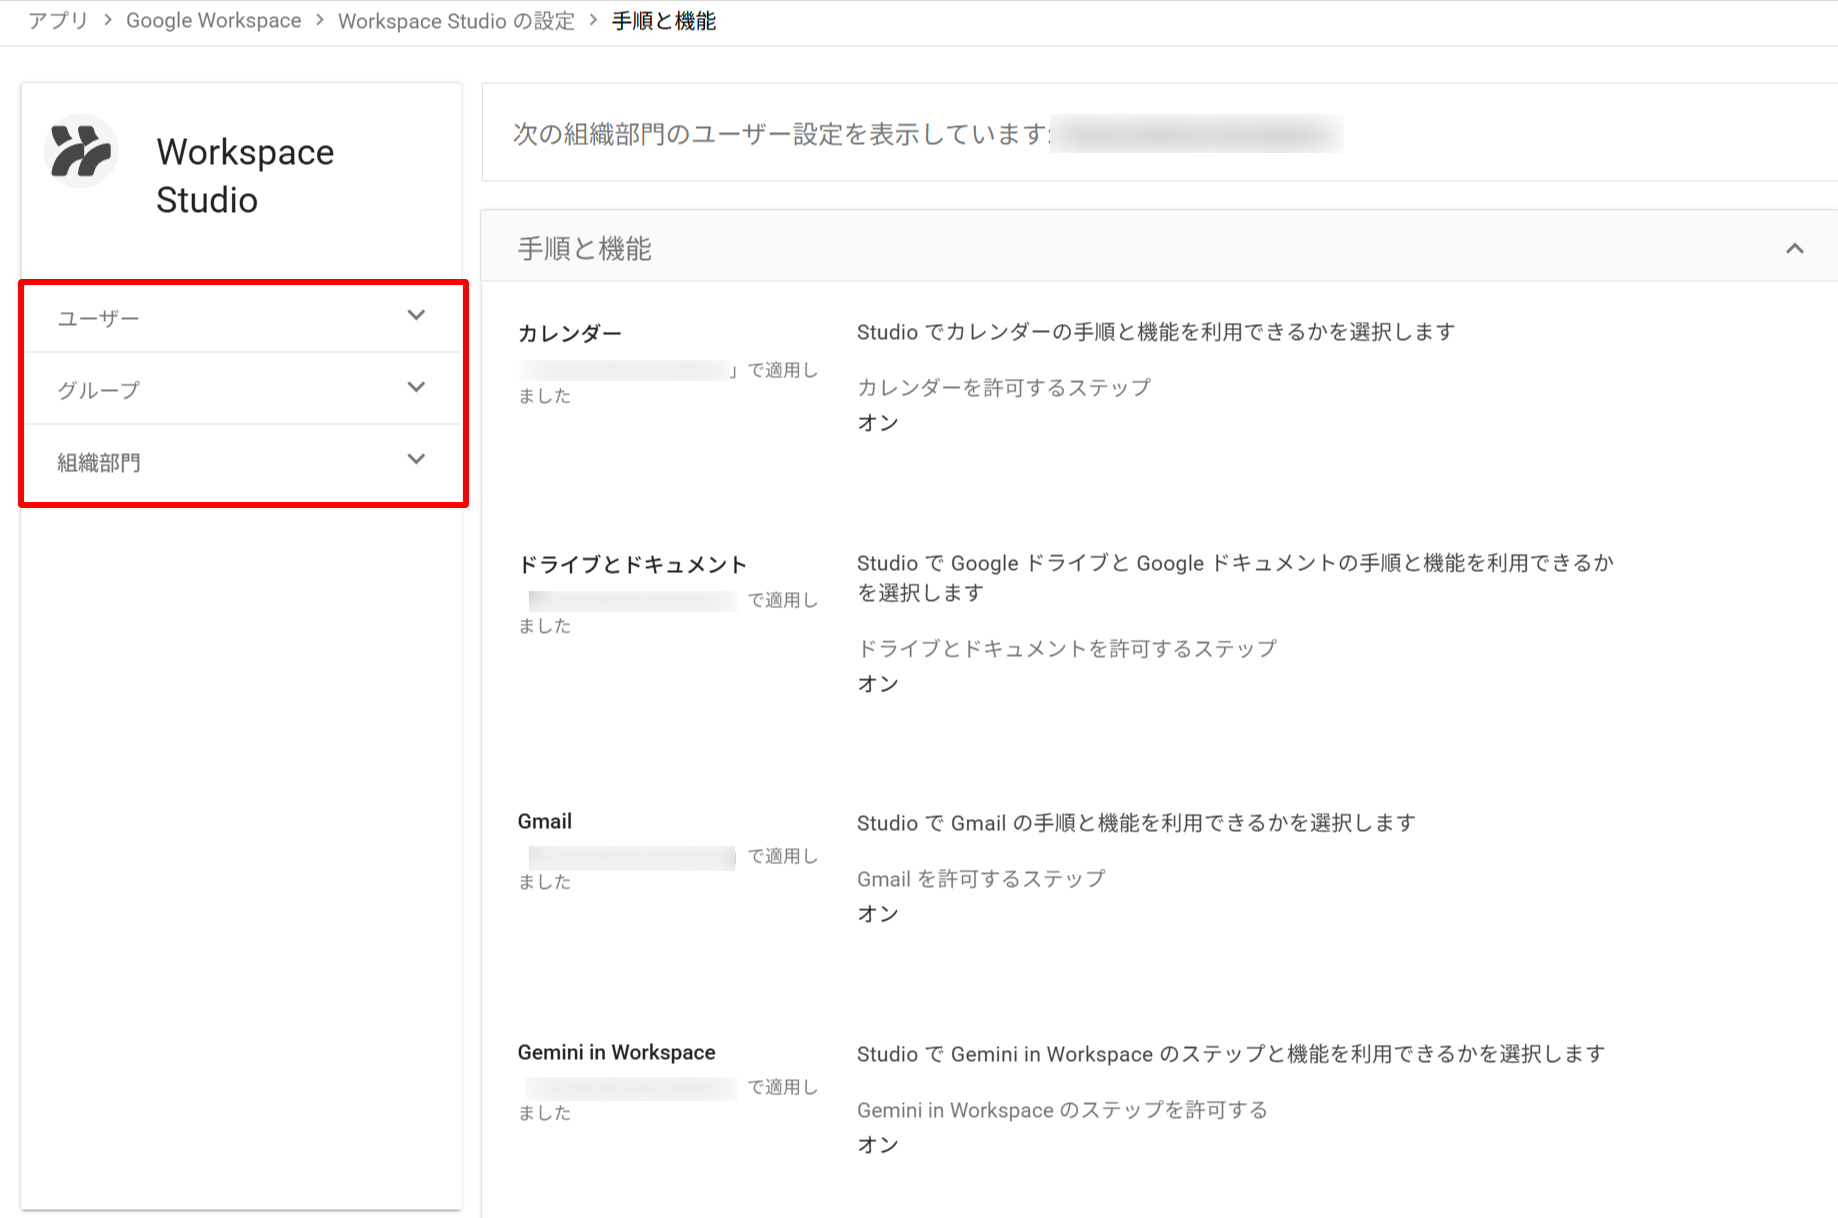1838x1218 pixels.
Task: Open the アプリ breadcrumb link
Action: [58, 21]
